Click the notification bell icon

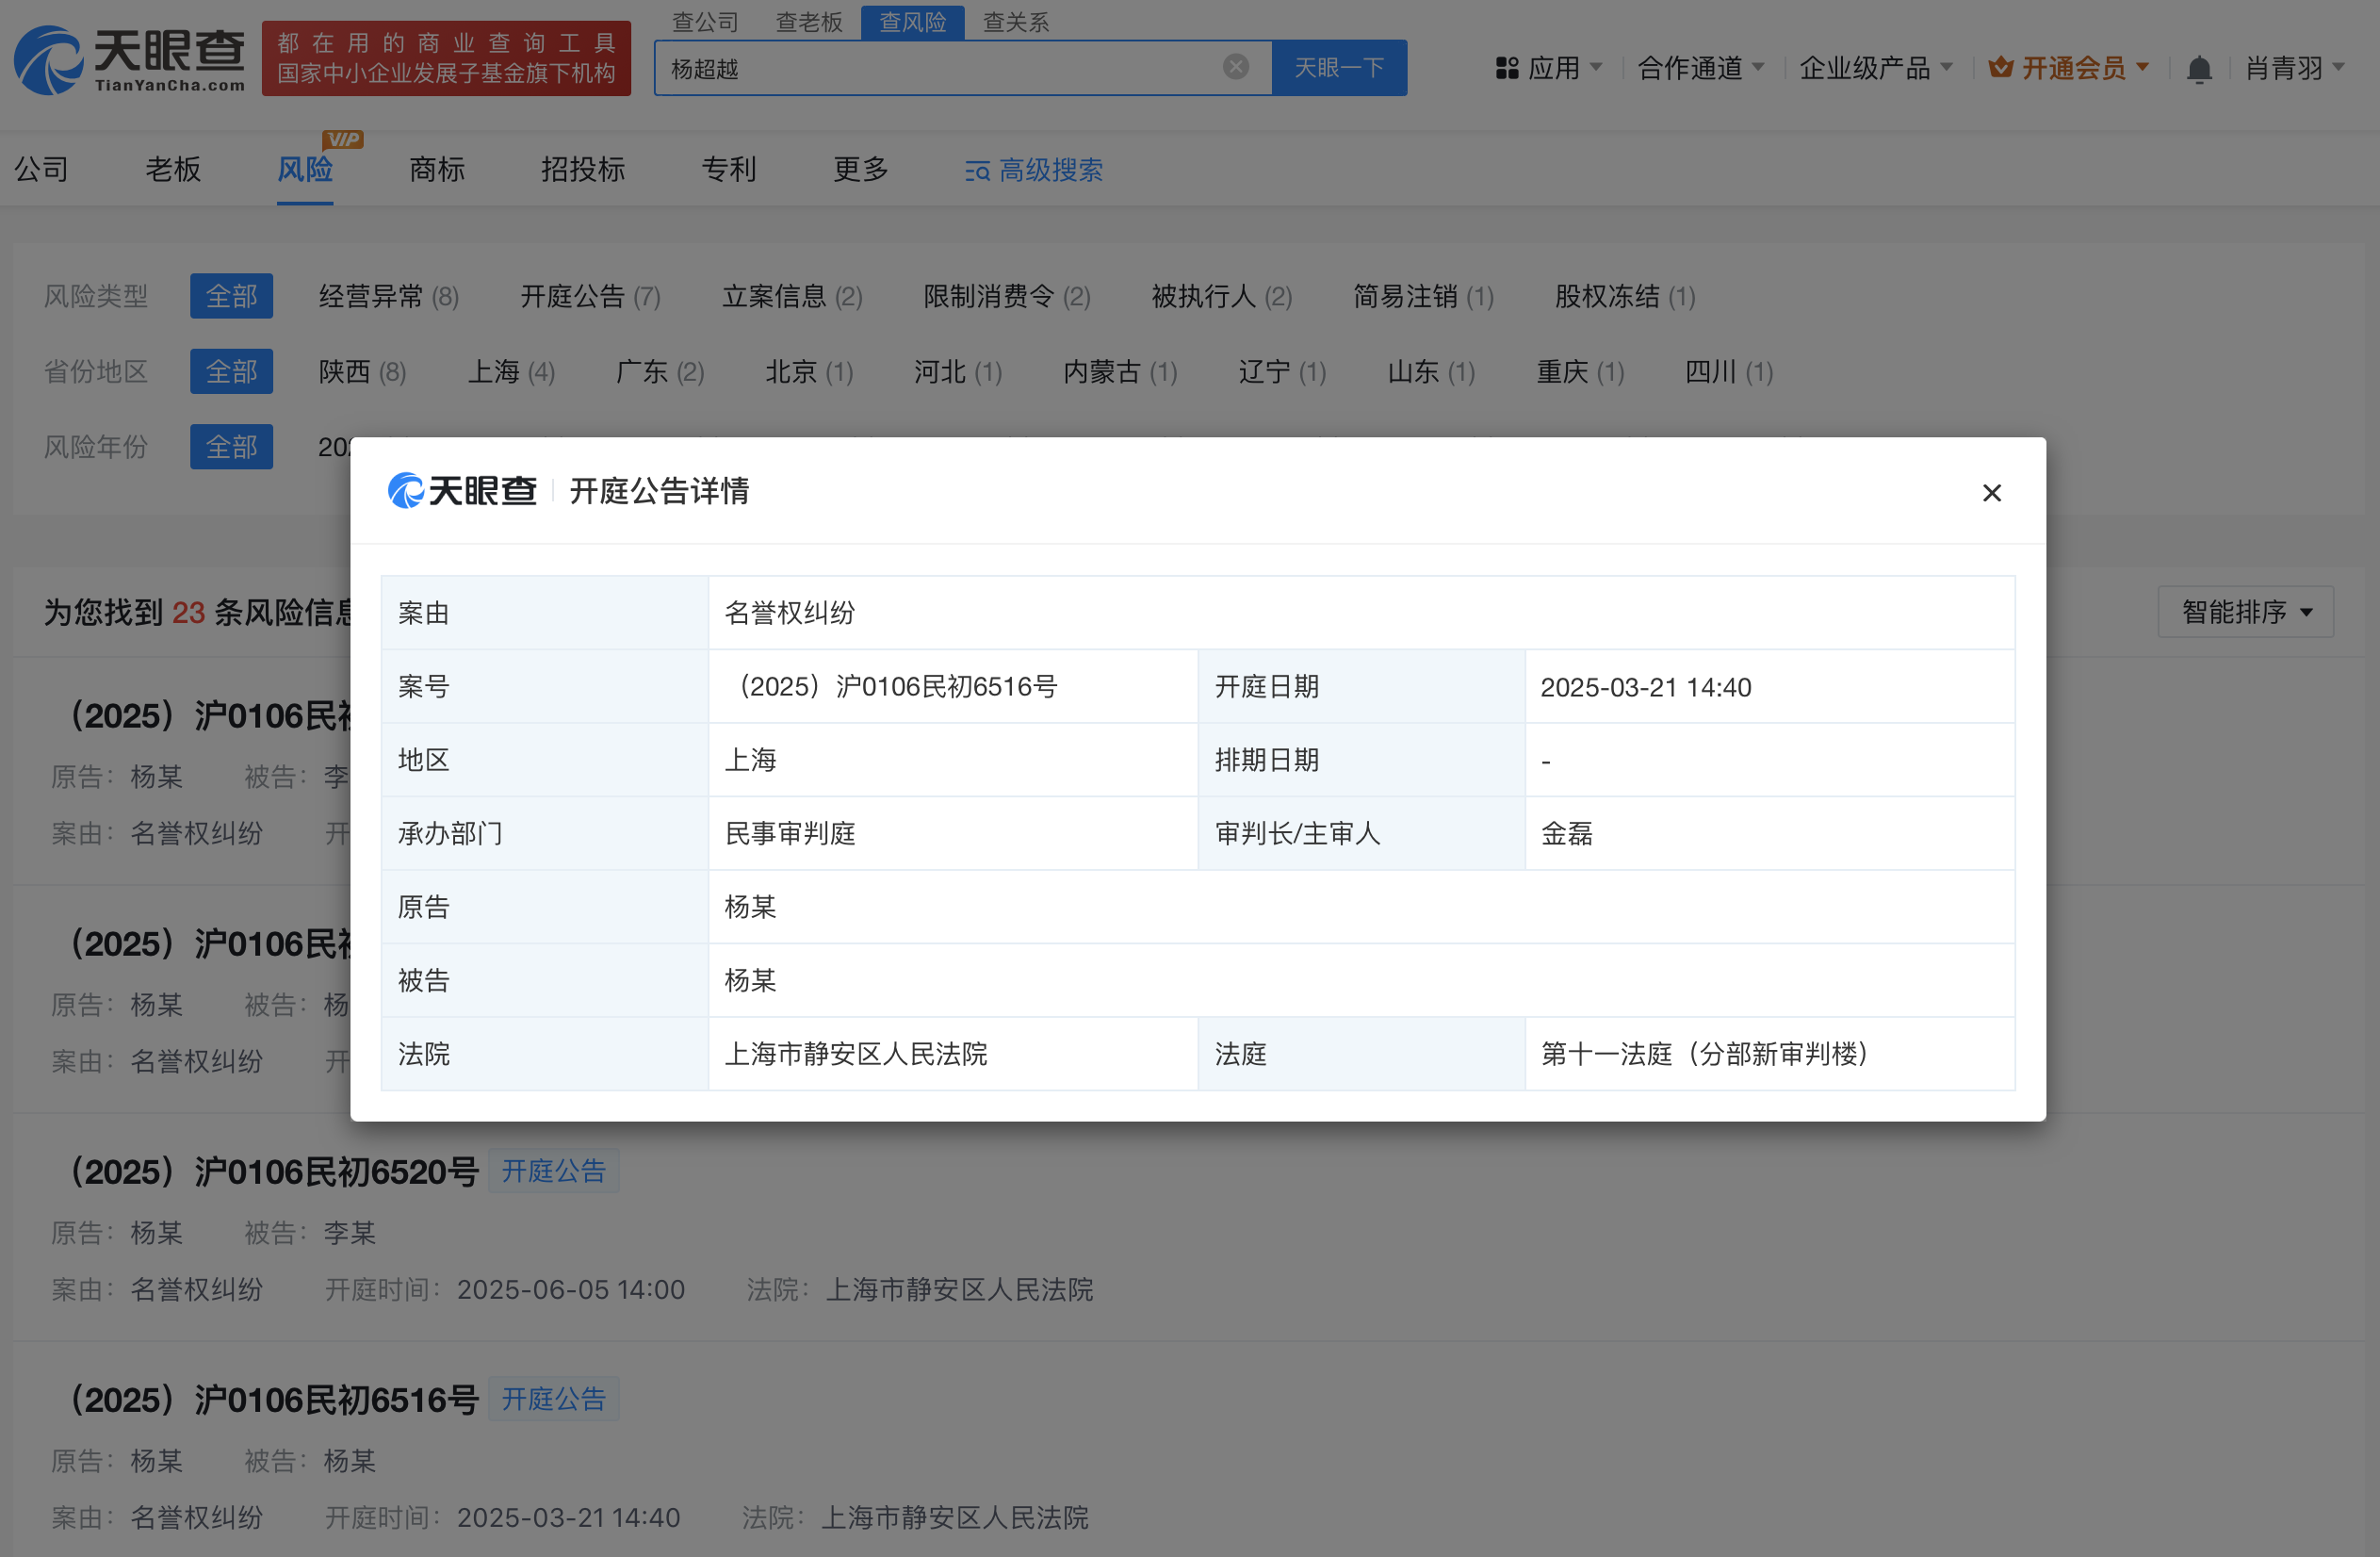(x=2198, y=69)
